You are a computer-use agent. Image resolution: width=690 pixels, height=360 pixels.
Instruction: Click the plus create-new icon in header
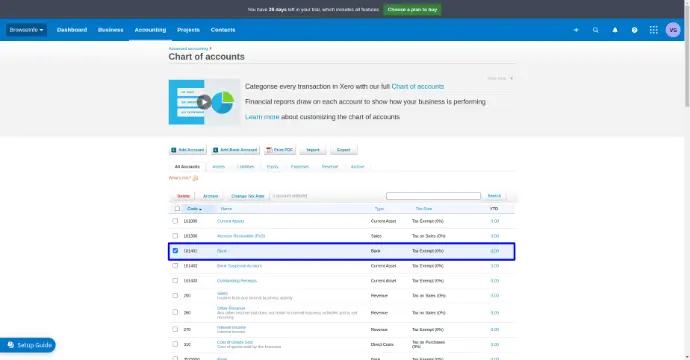(x=576, y=30)
